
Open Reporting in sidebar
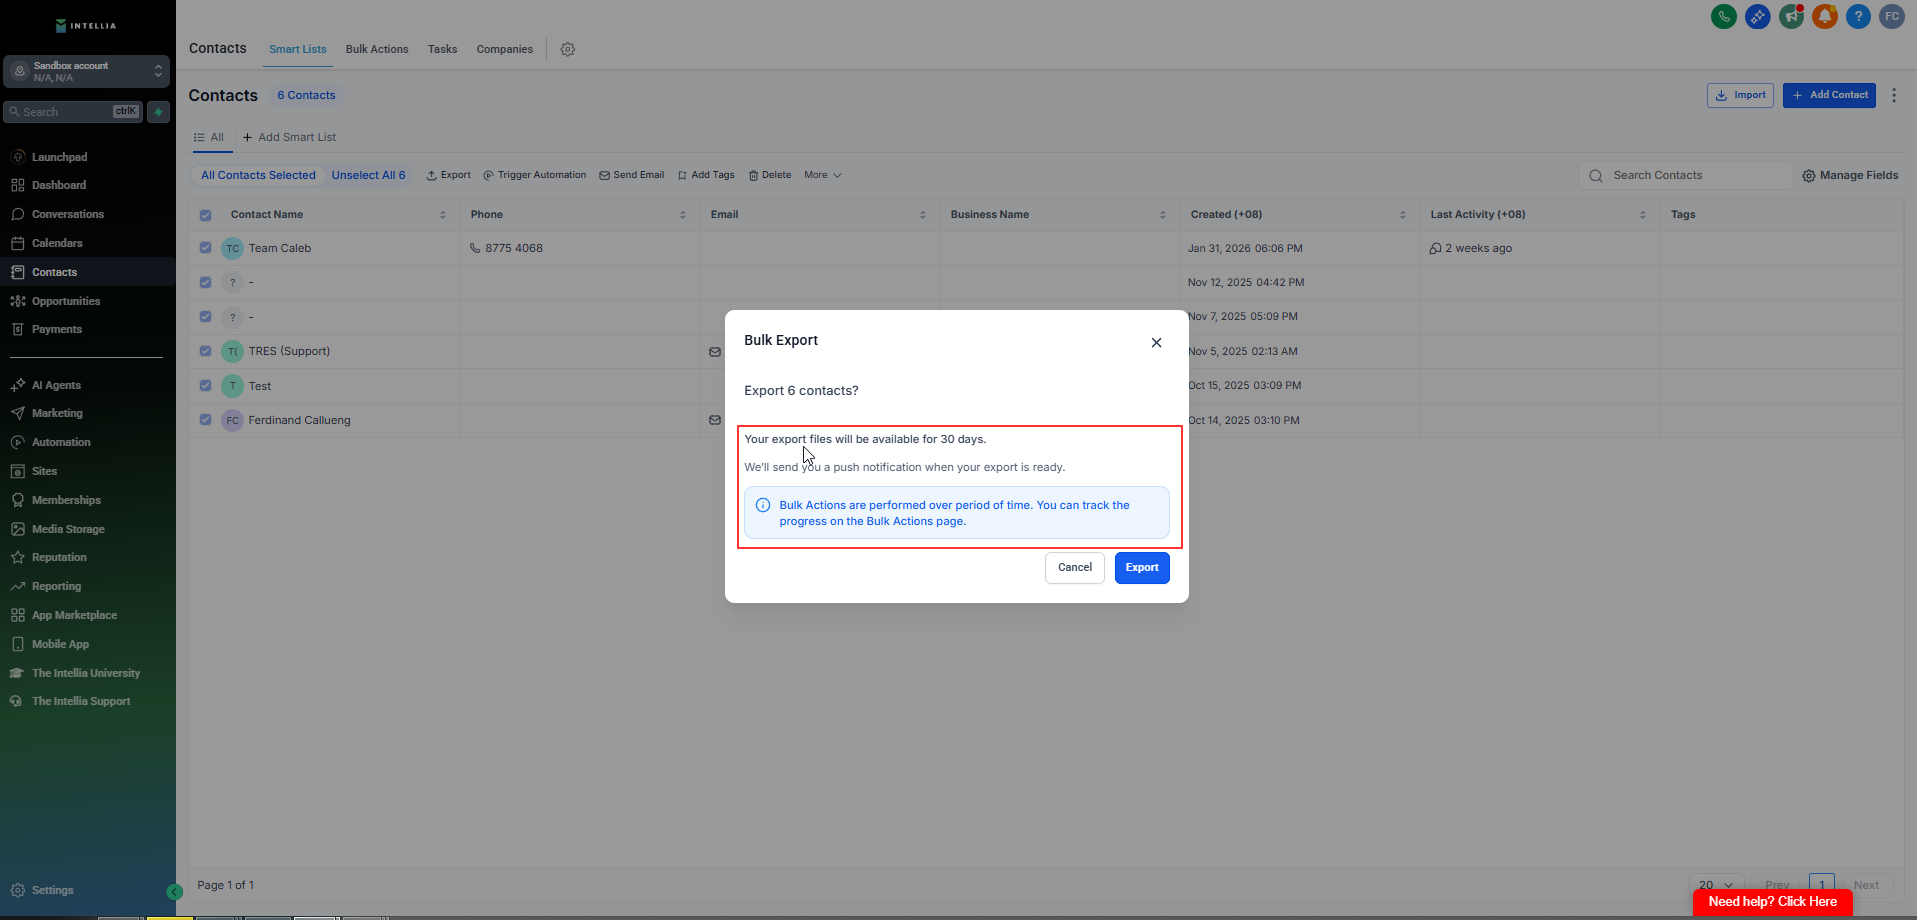[x=56, y=586]
